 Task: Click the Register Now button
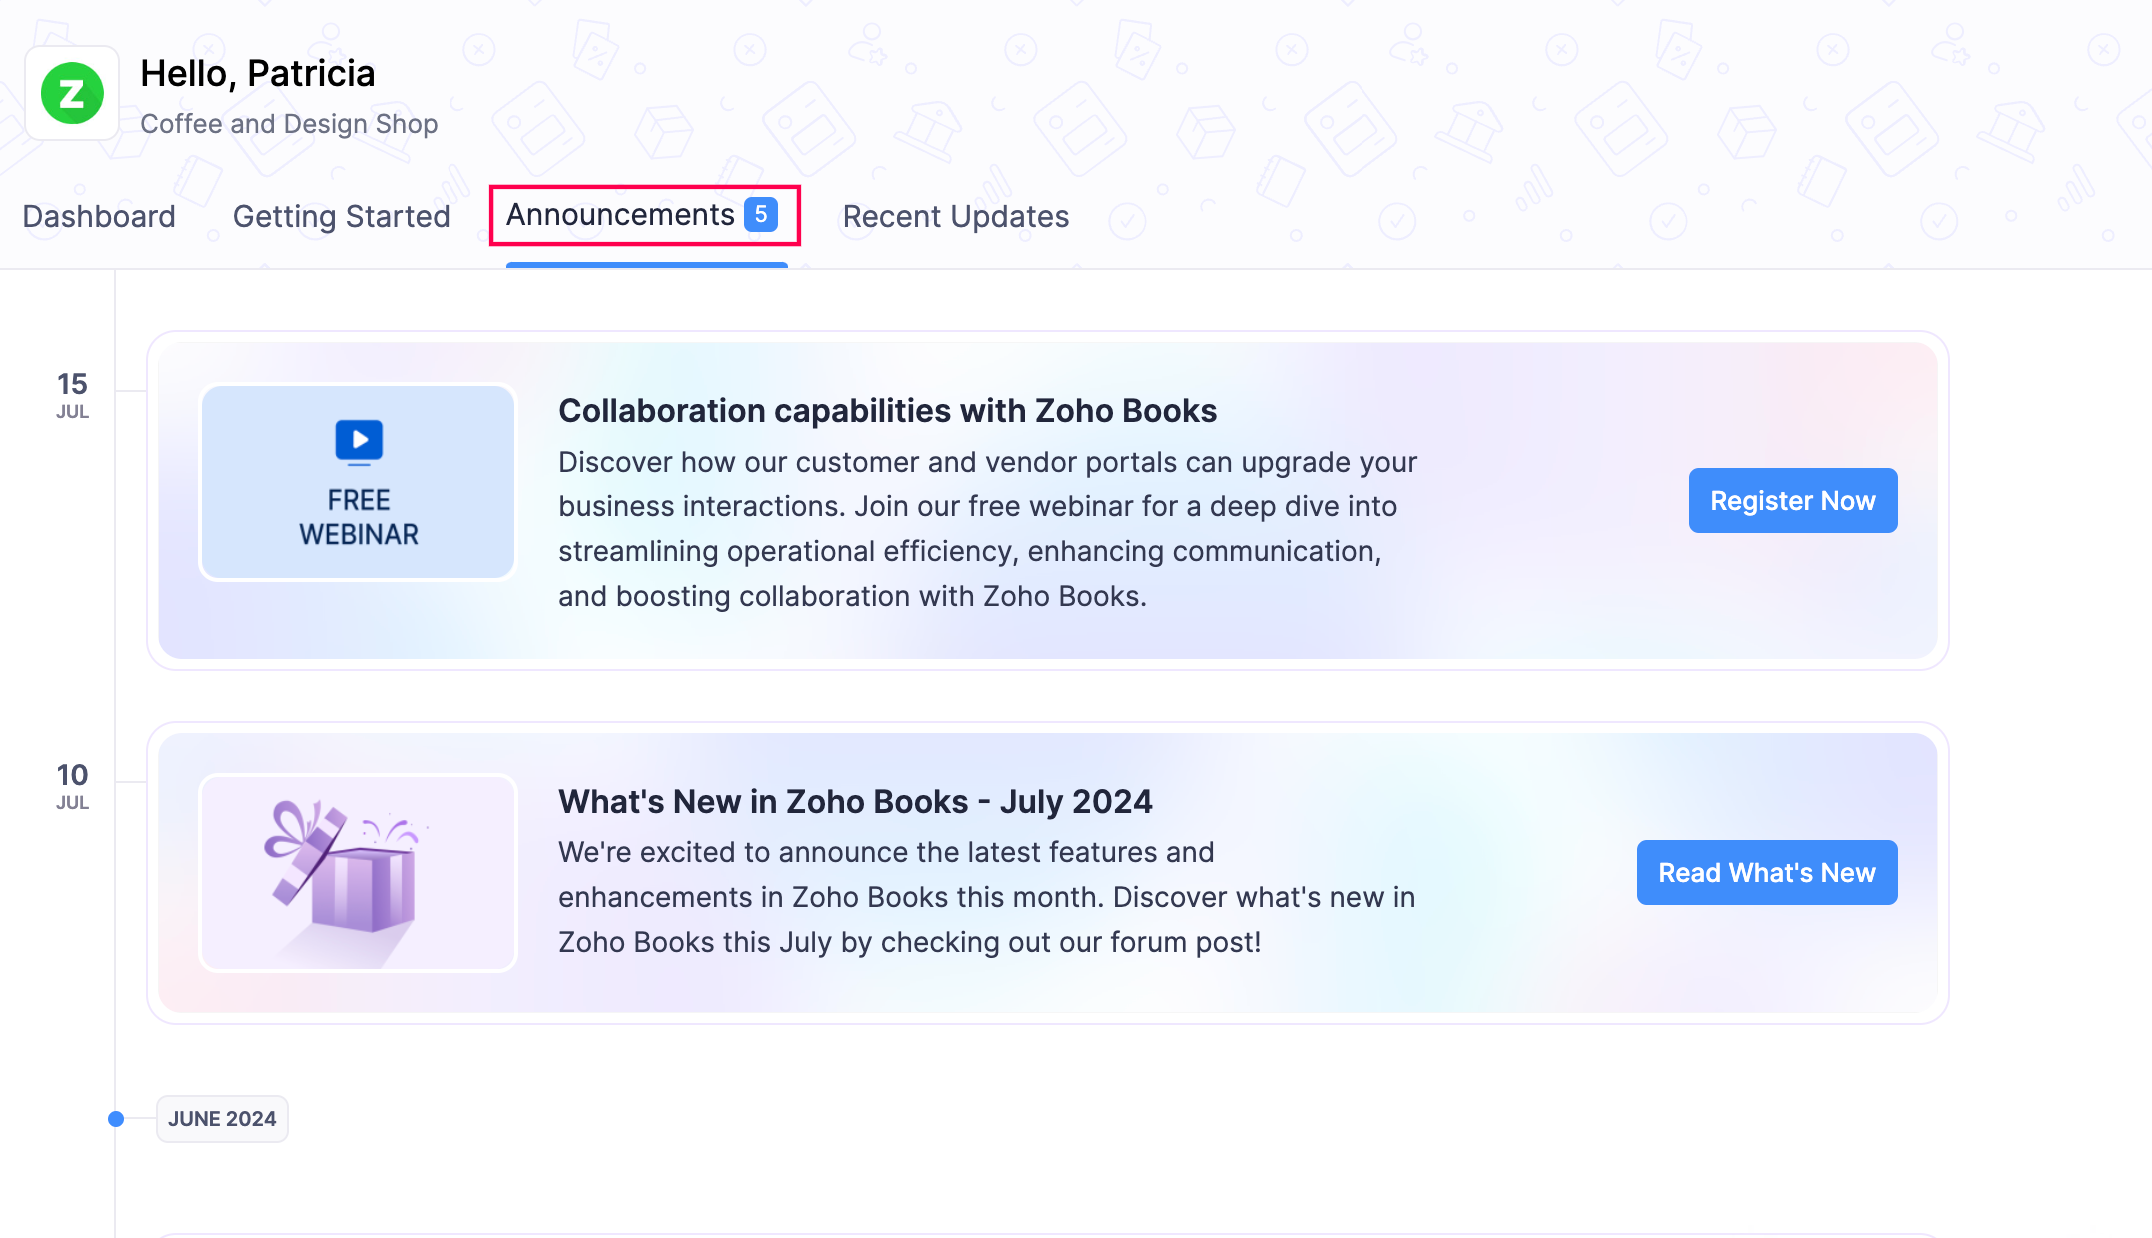pos(1792,500)
